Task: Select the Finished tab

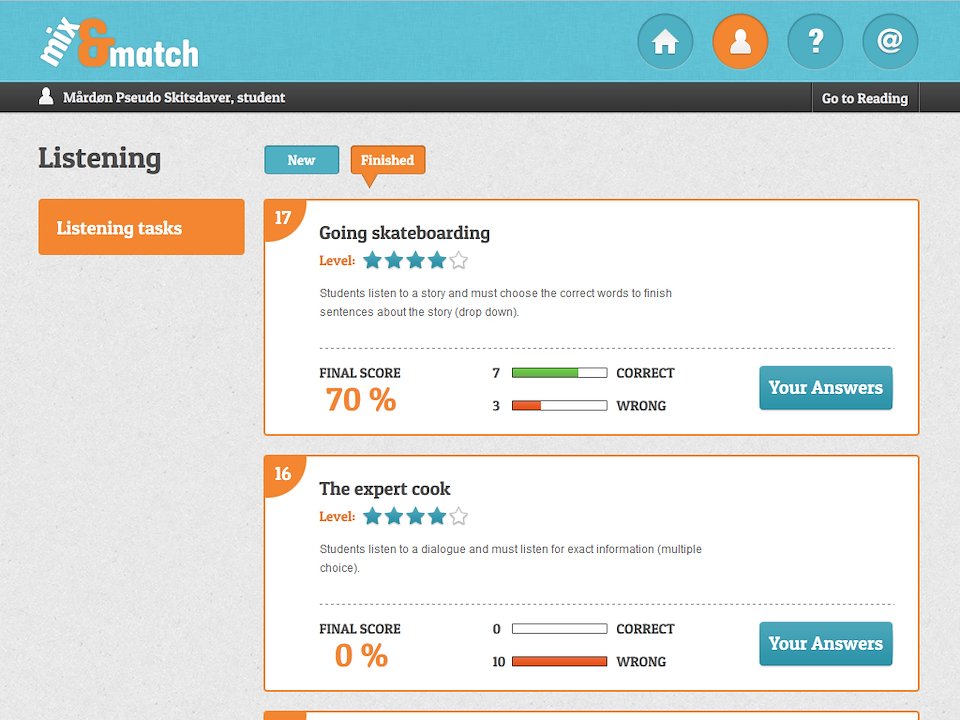Action: click(x=388, y=160)
